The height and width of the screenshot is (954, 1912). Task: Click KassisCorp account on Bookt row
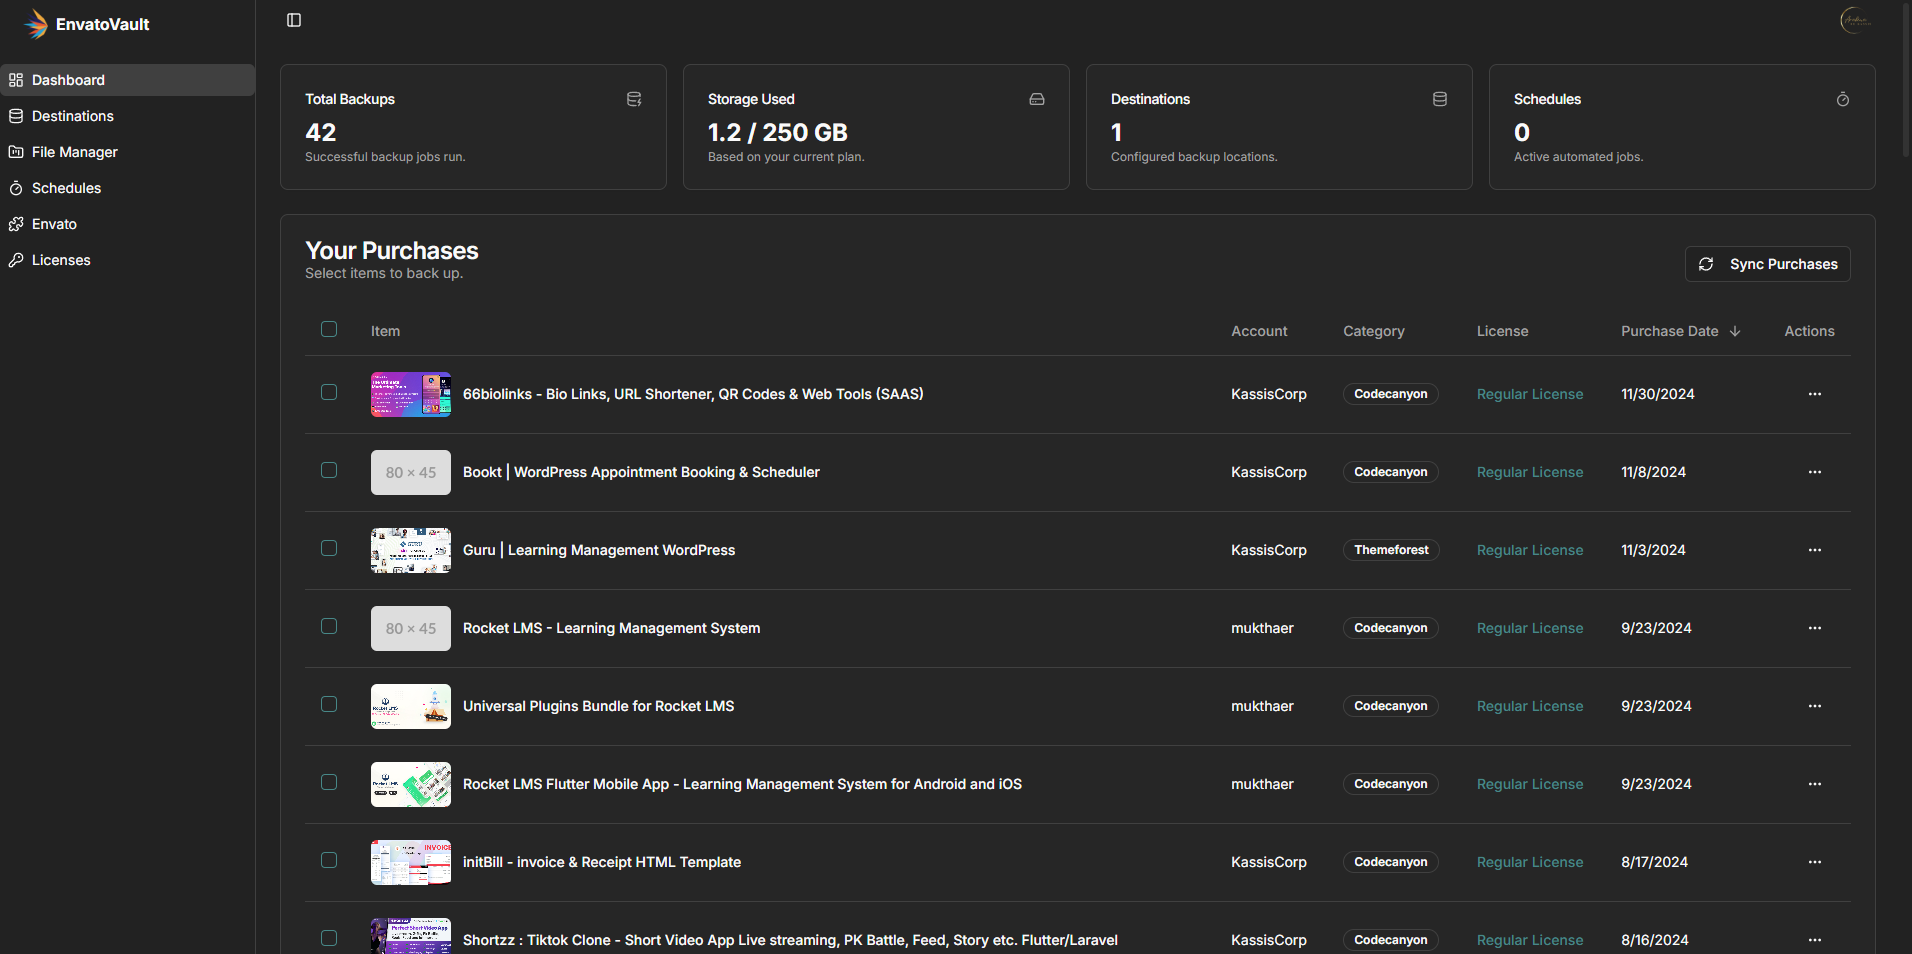coord(1269,472)
